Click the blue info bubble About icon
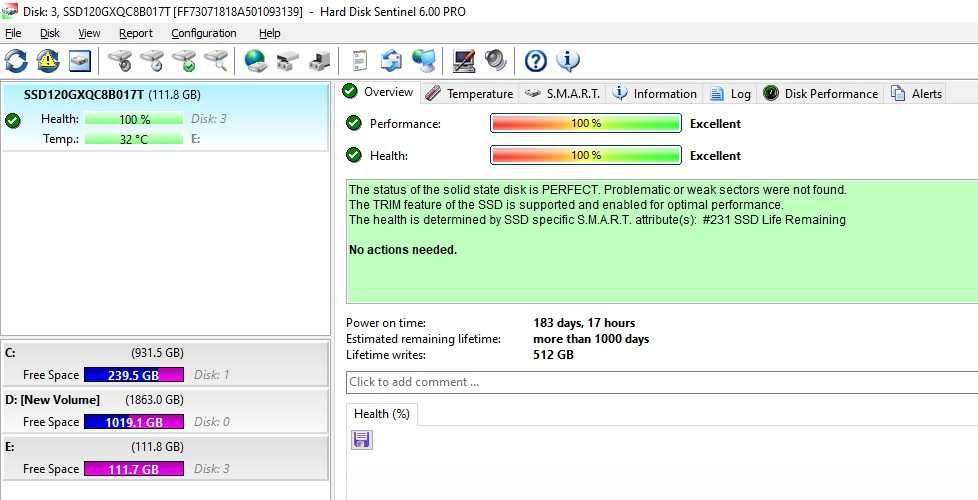Screen dimensions: 978x500 568,61
